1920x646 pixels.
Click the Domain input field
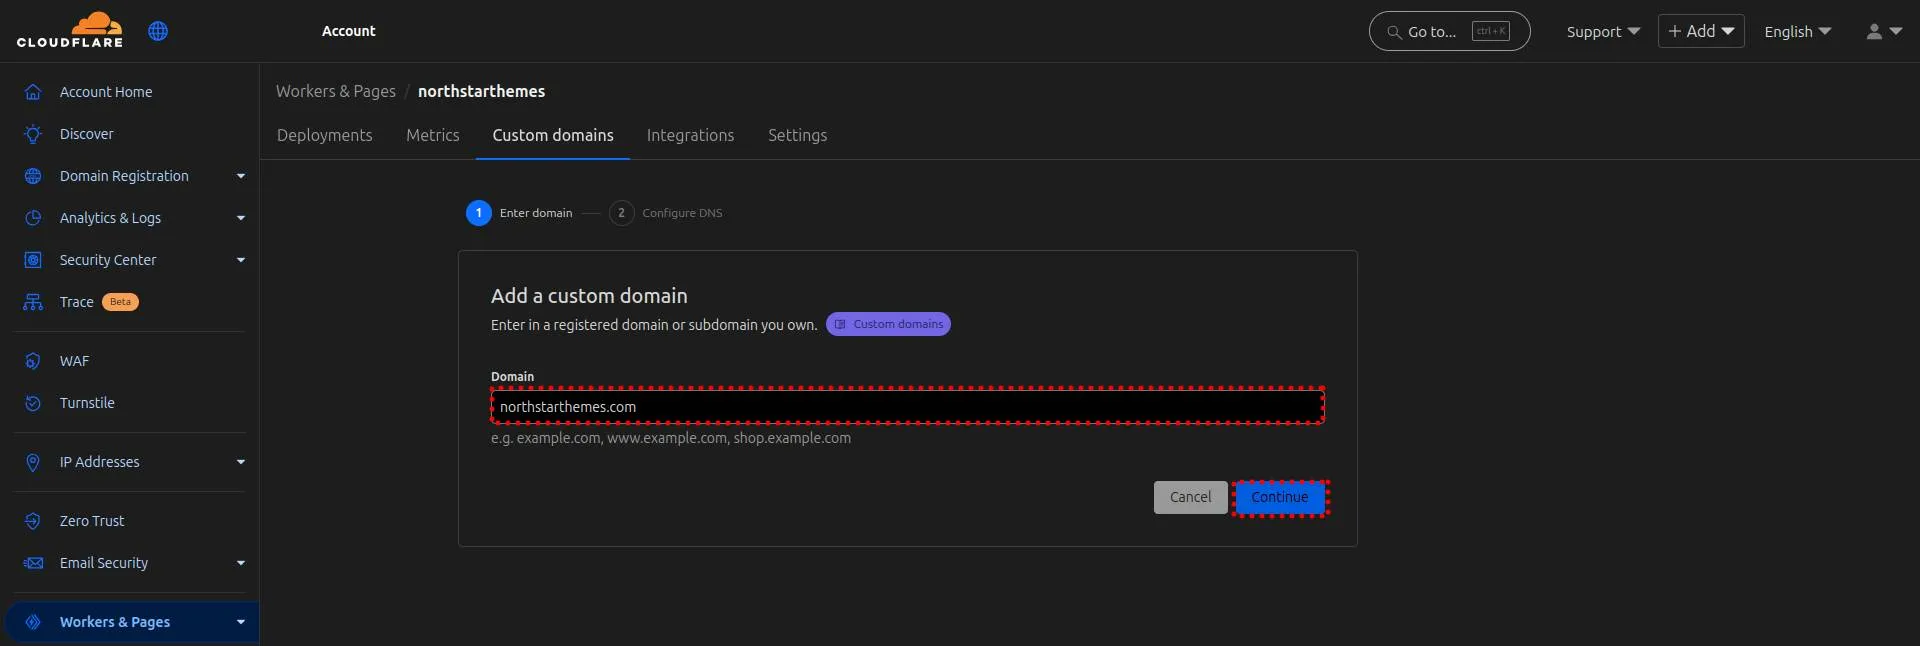tap(908, 406)
